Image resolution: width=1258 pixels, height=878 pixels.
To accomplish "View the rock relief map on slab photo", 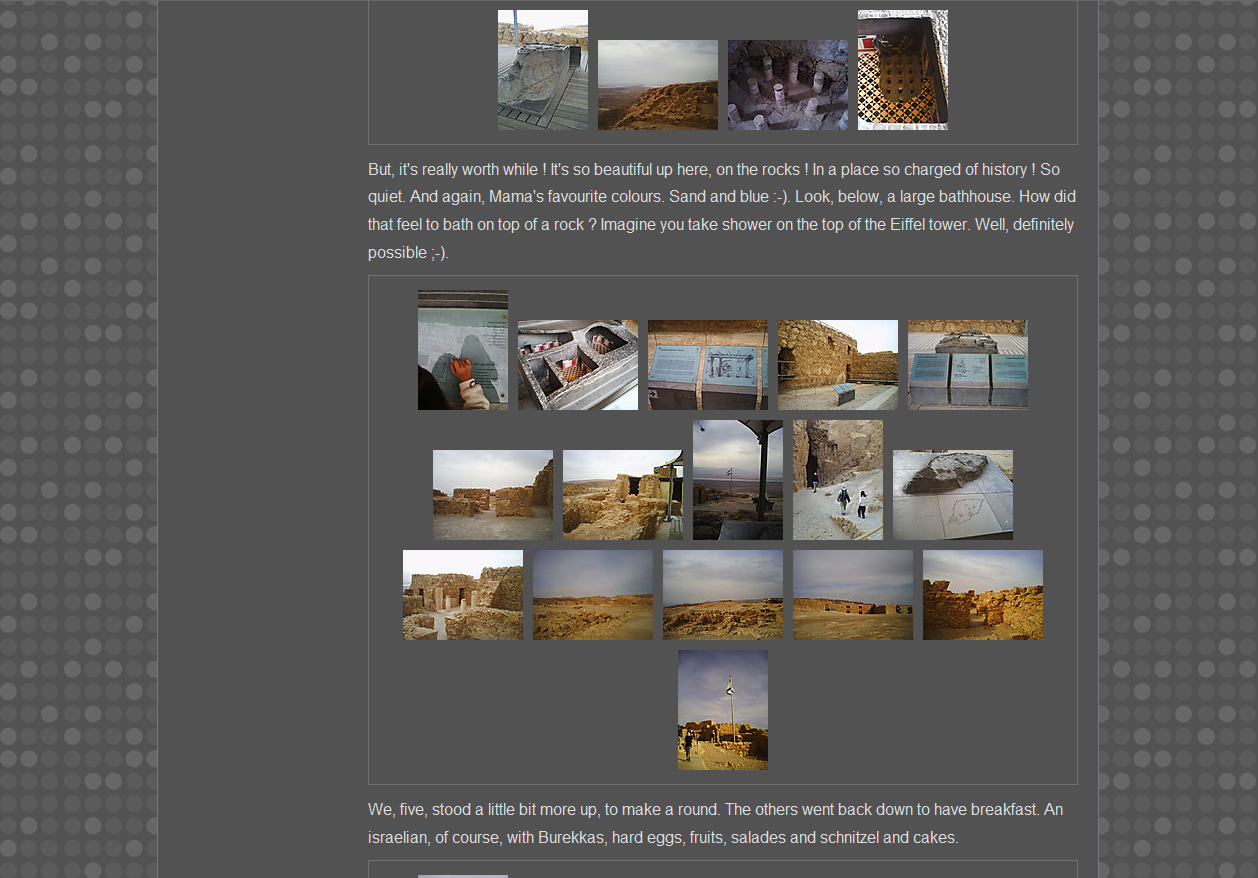I will pyautogui.click(x=952, y=495).
